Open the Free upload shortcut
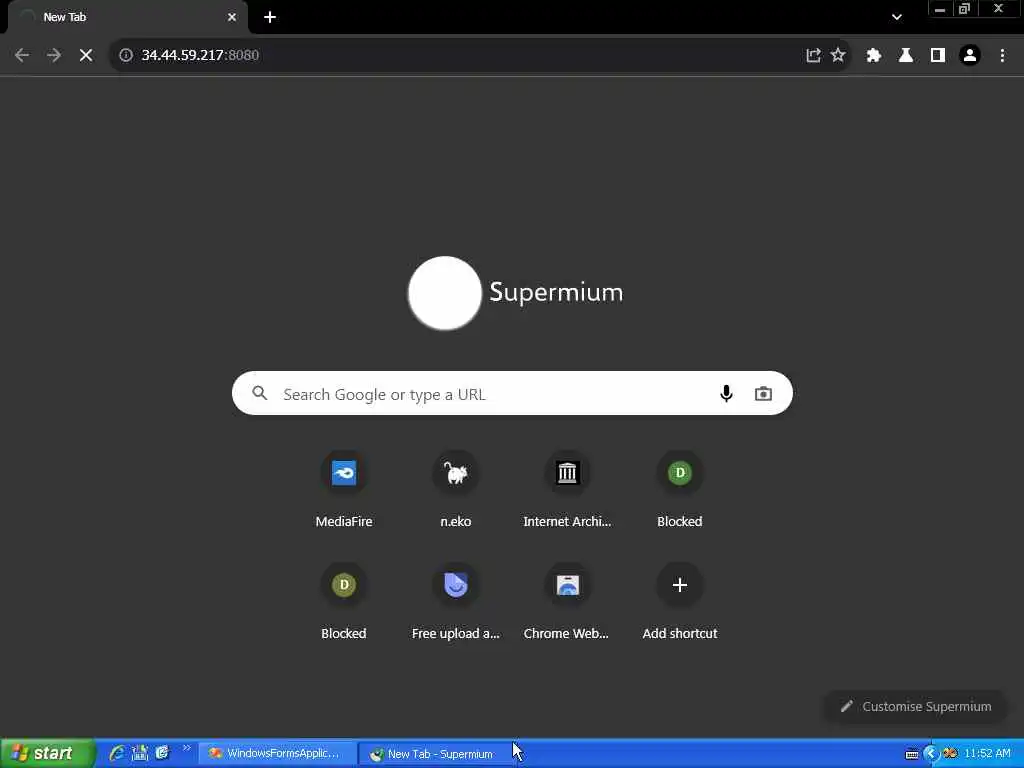Image resolution: width=1024 pixels, height=768 pixels. (x=456, y=601)
